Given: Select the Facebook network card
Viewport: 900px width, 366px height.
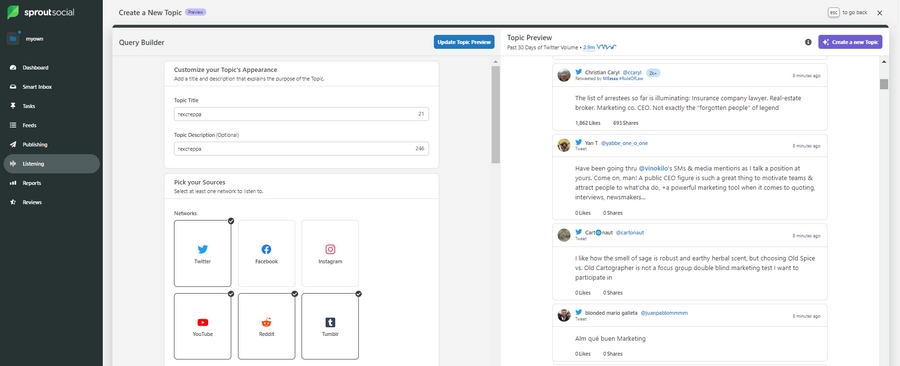Looking at the screenshot, I should [266, 254].
